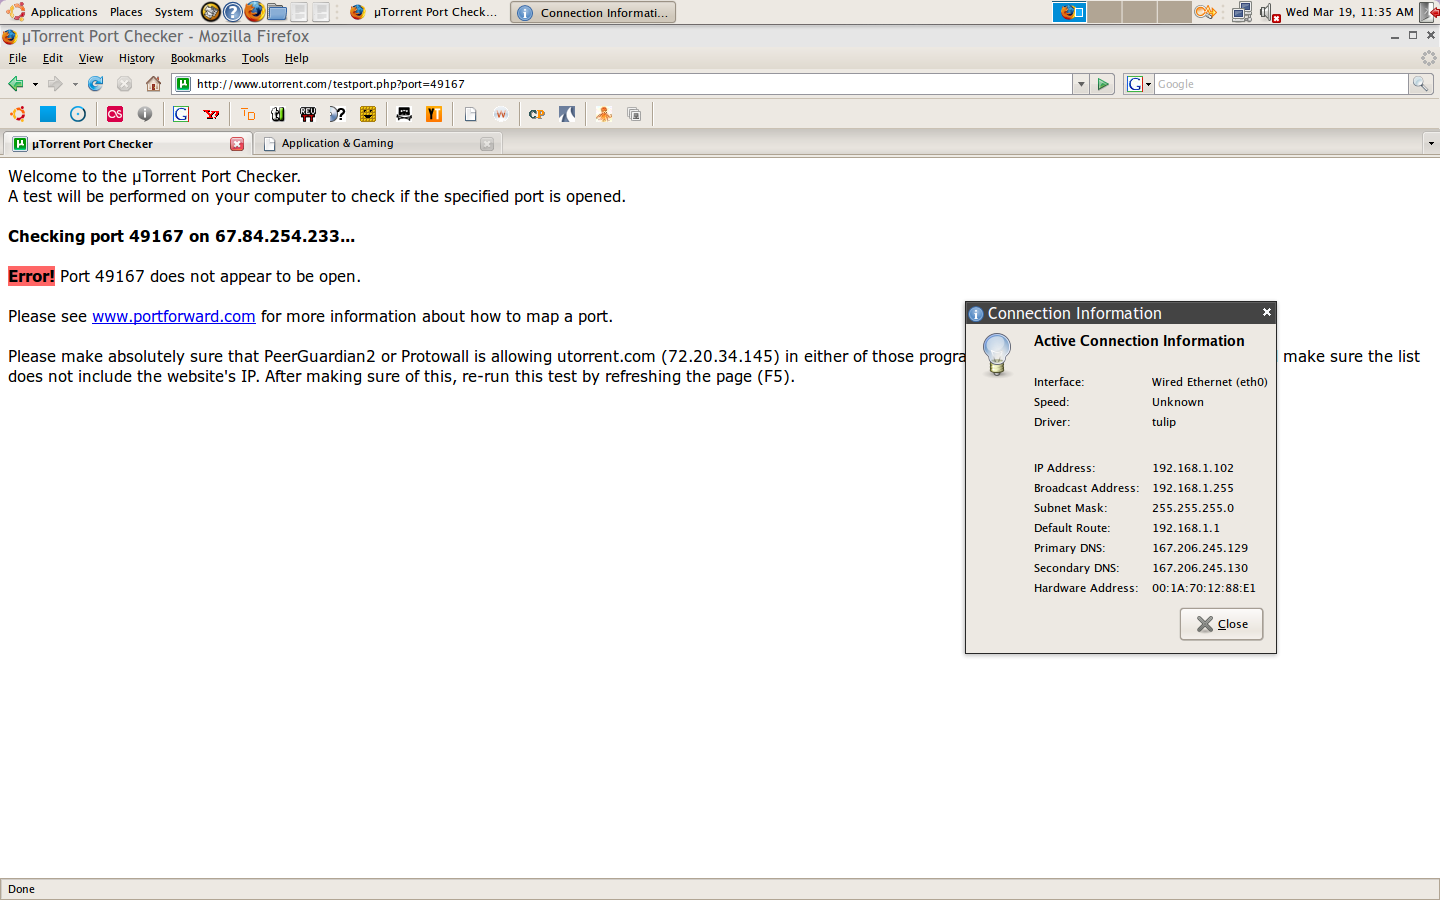The image size is (1440, 900).
Task: Open the orange YT bookmark icon
Action: point(434,114)
